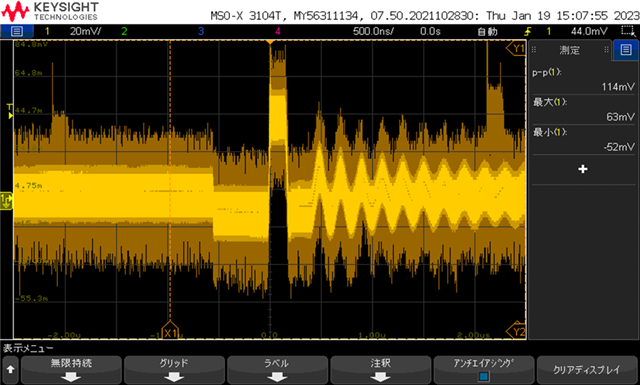Image resolution: width=640 pixels, height=385 pixels.
Task: Select the Y2 cursor marker
Action: pos(516,331)
